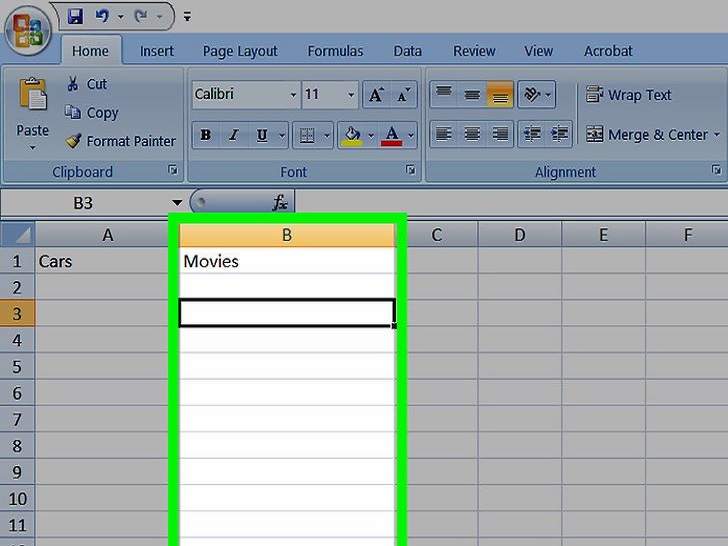Select the Format Painter brush

pos(73,141)
